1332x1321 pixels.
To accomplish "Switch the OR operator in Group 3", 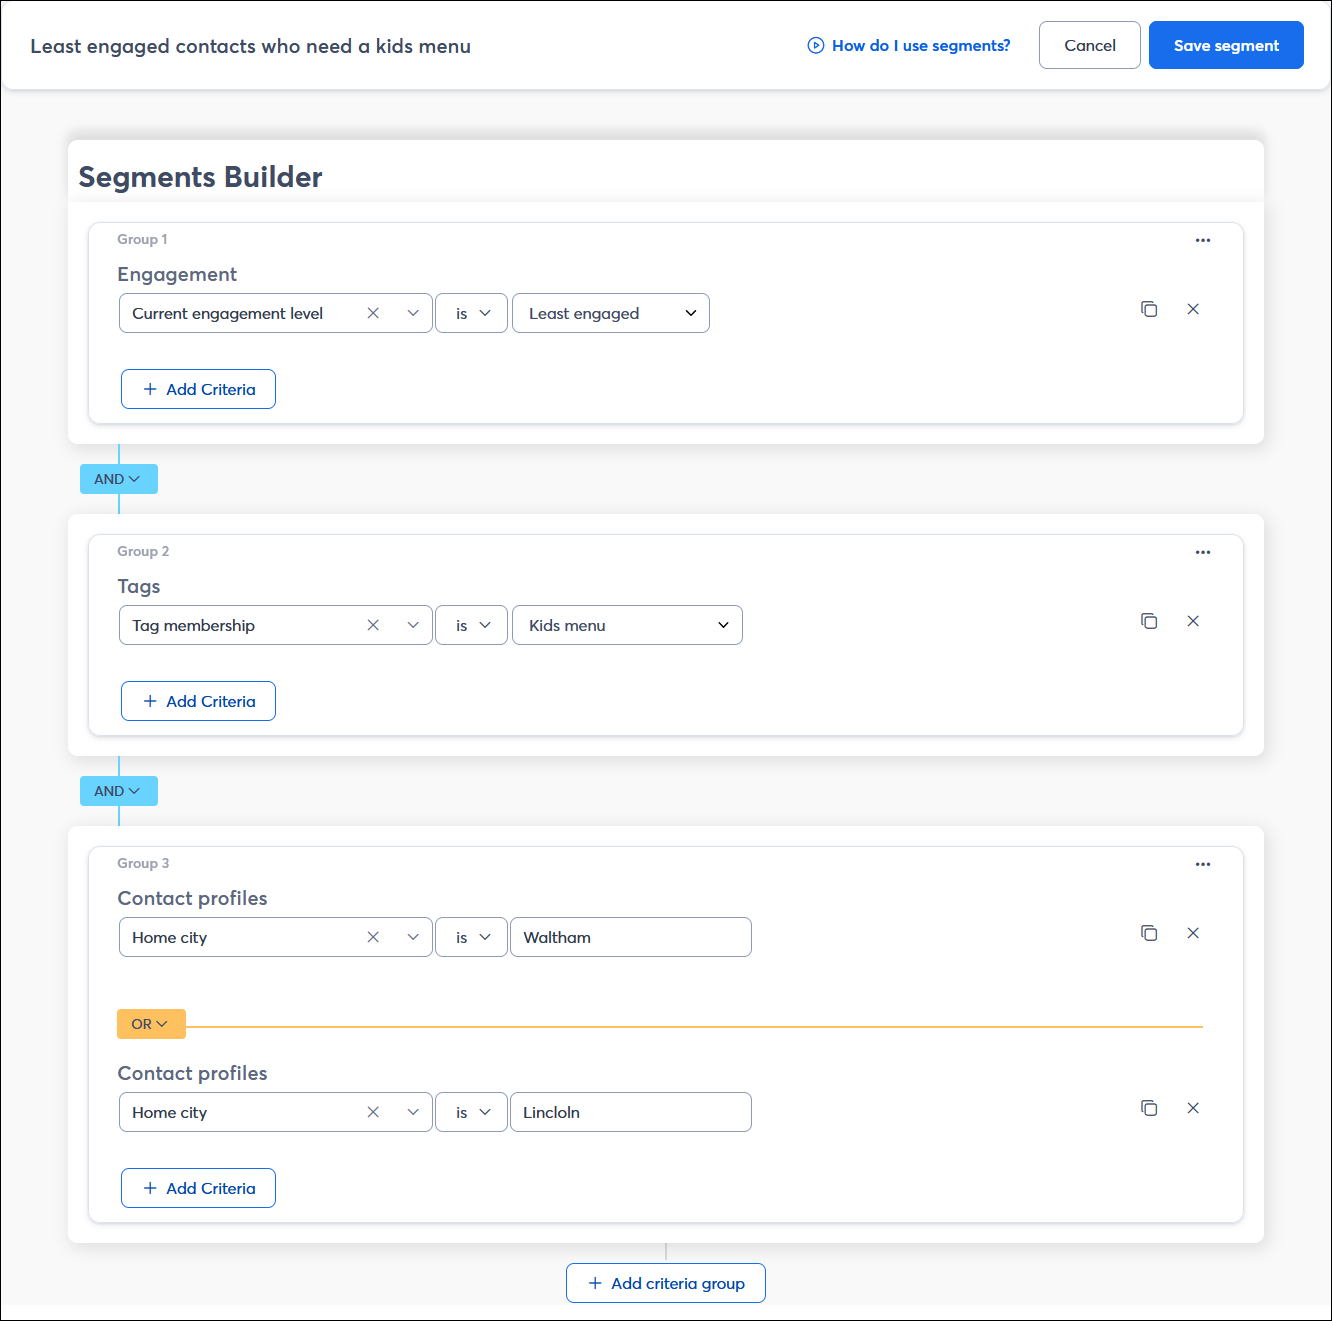I will click(x=150, y=1024).
